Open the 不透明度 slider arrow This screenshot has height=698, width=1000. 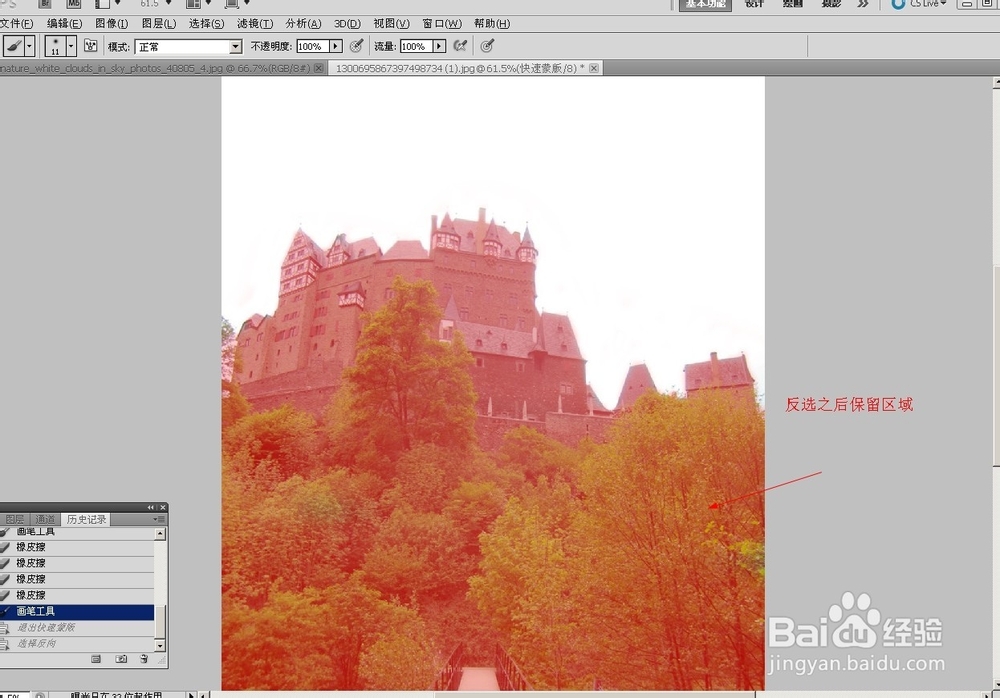[335, 47]
